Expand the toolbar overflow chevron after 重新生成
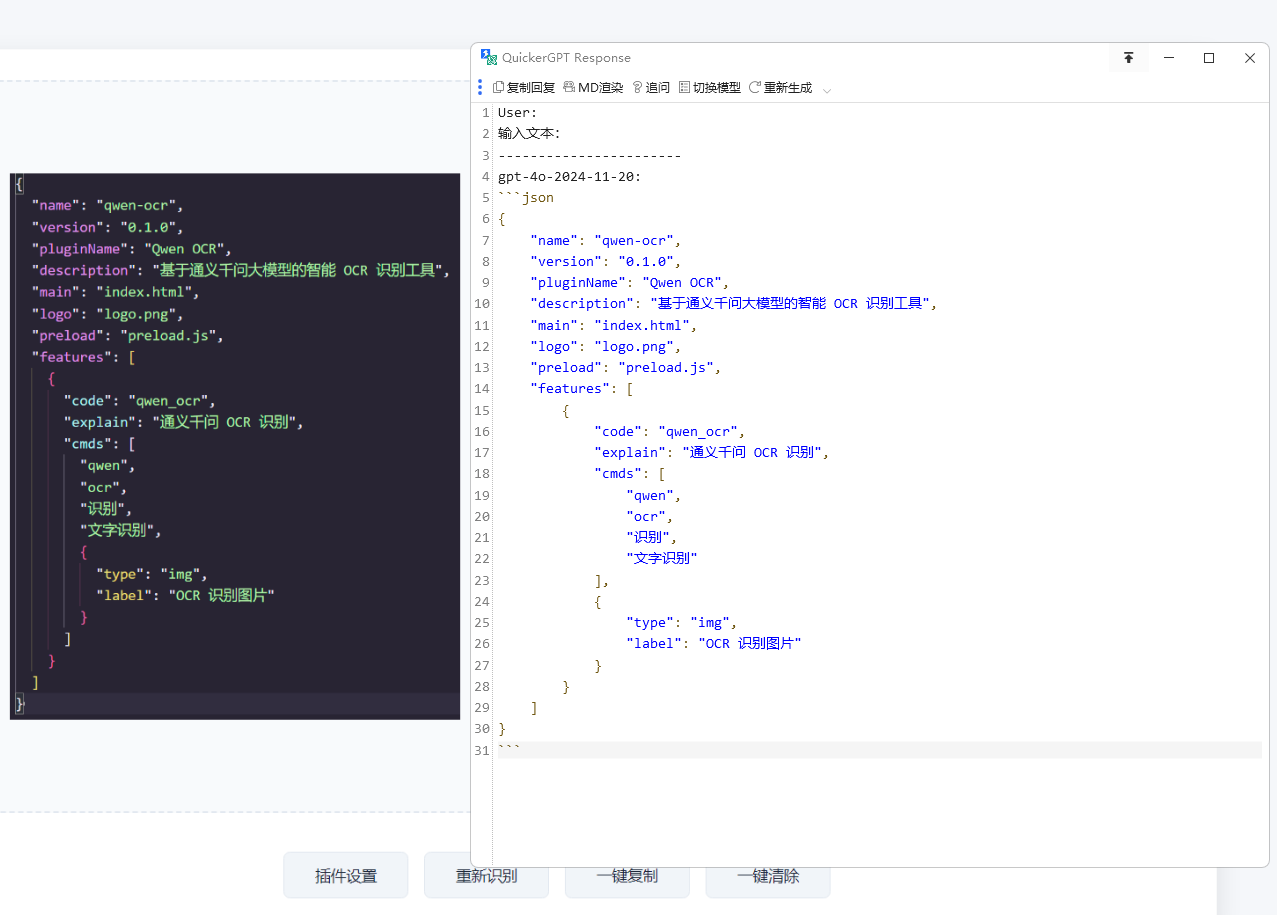Screen dimensions: 1277x915 point(827,89)
